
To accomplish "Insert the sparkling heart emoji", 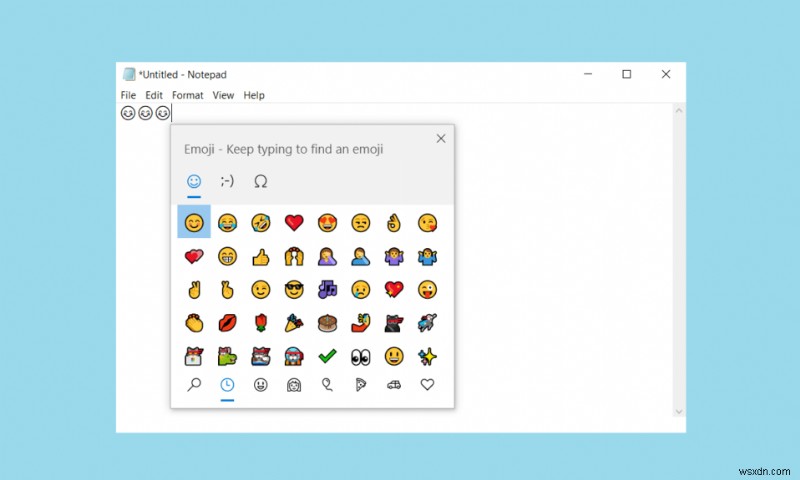I will tap(394, 289).
